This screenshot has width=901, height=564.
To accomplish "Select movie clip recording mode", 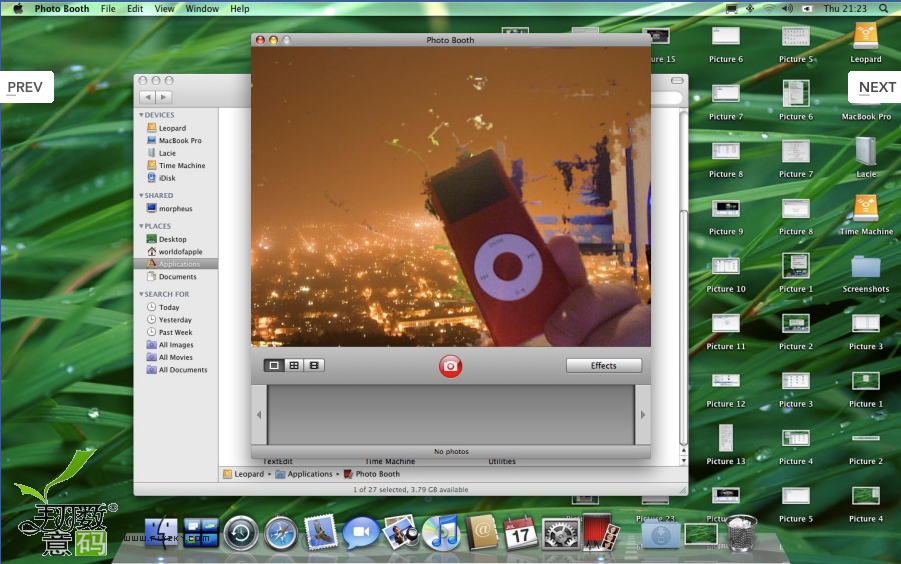I will [314, 365].
